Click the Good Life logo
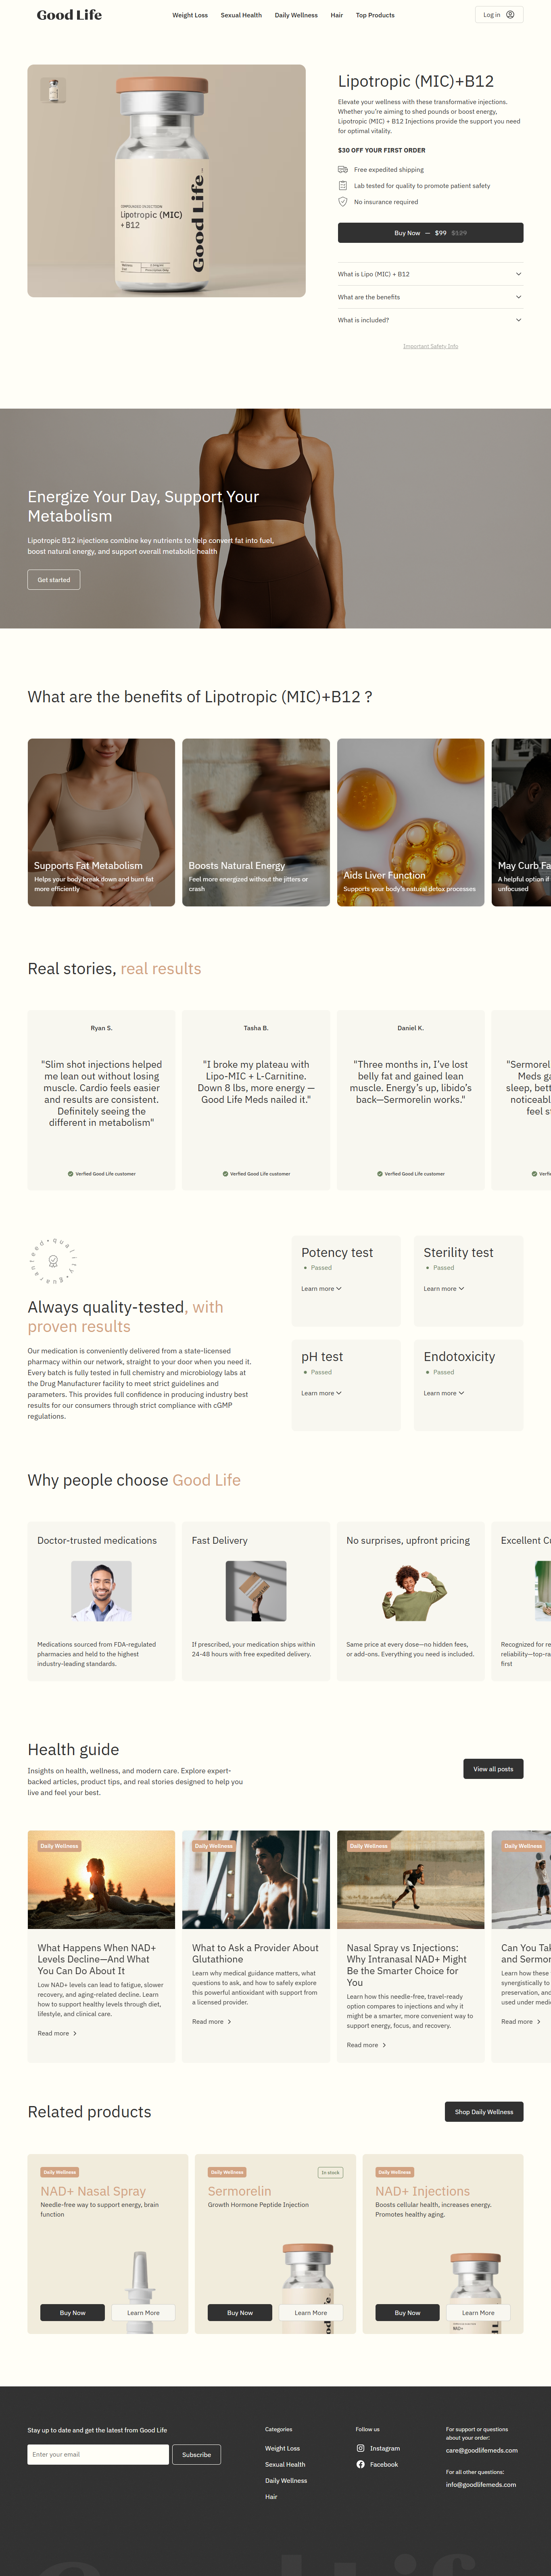The width and height of the screenshot is (551, 2576). coord(69,15)
